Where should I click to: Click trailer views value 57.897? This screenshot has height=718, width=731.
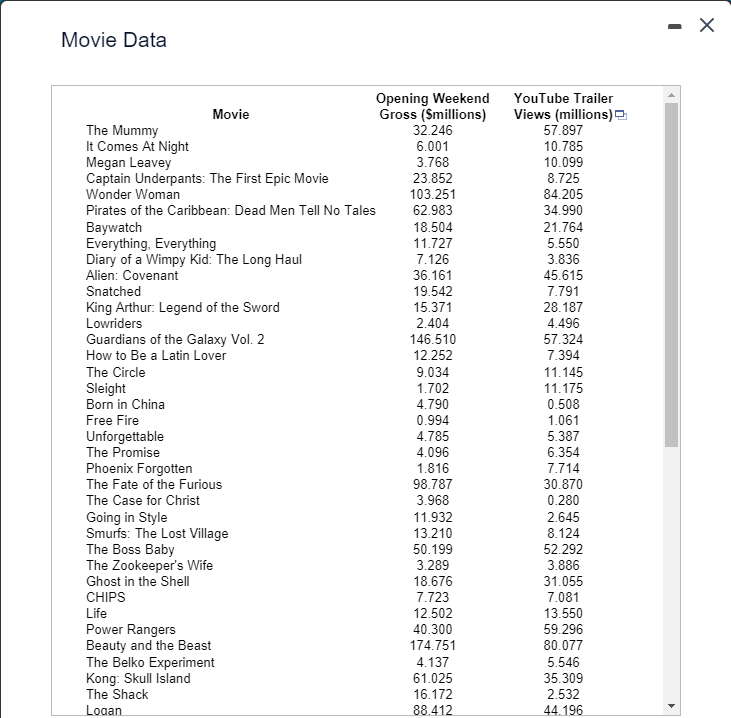coord(563,131)
